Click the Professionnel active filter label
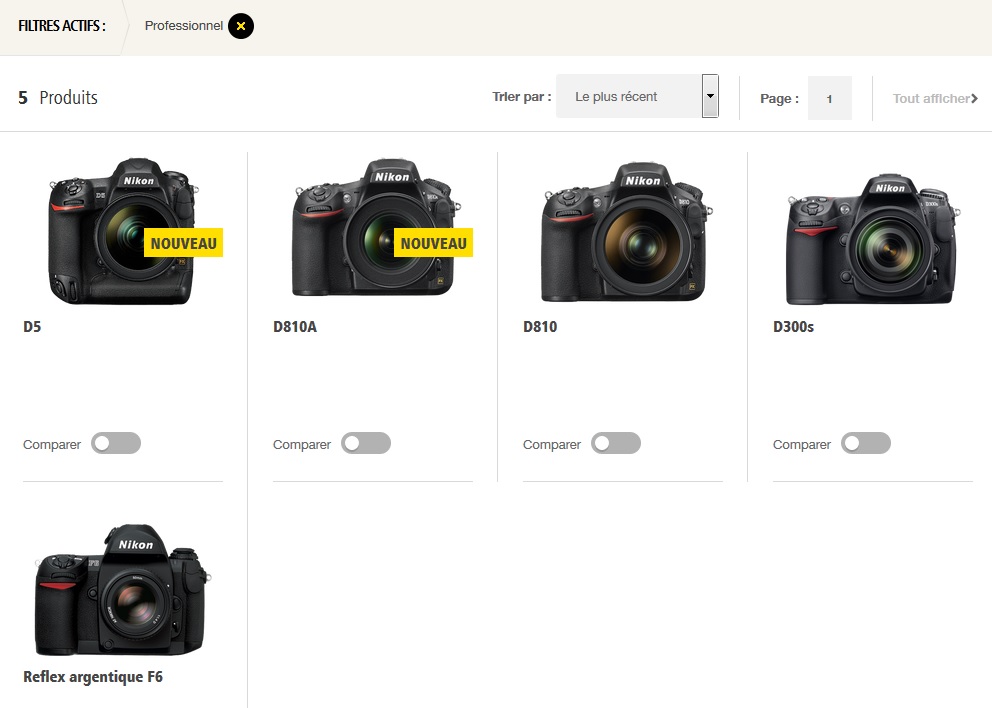Viewport: 992px width, 708px height. pyautogui.click(x=183, y=26)
